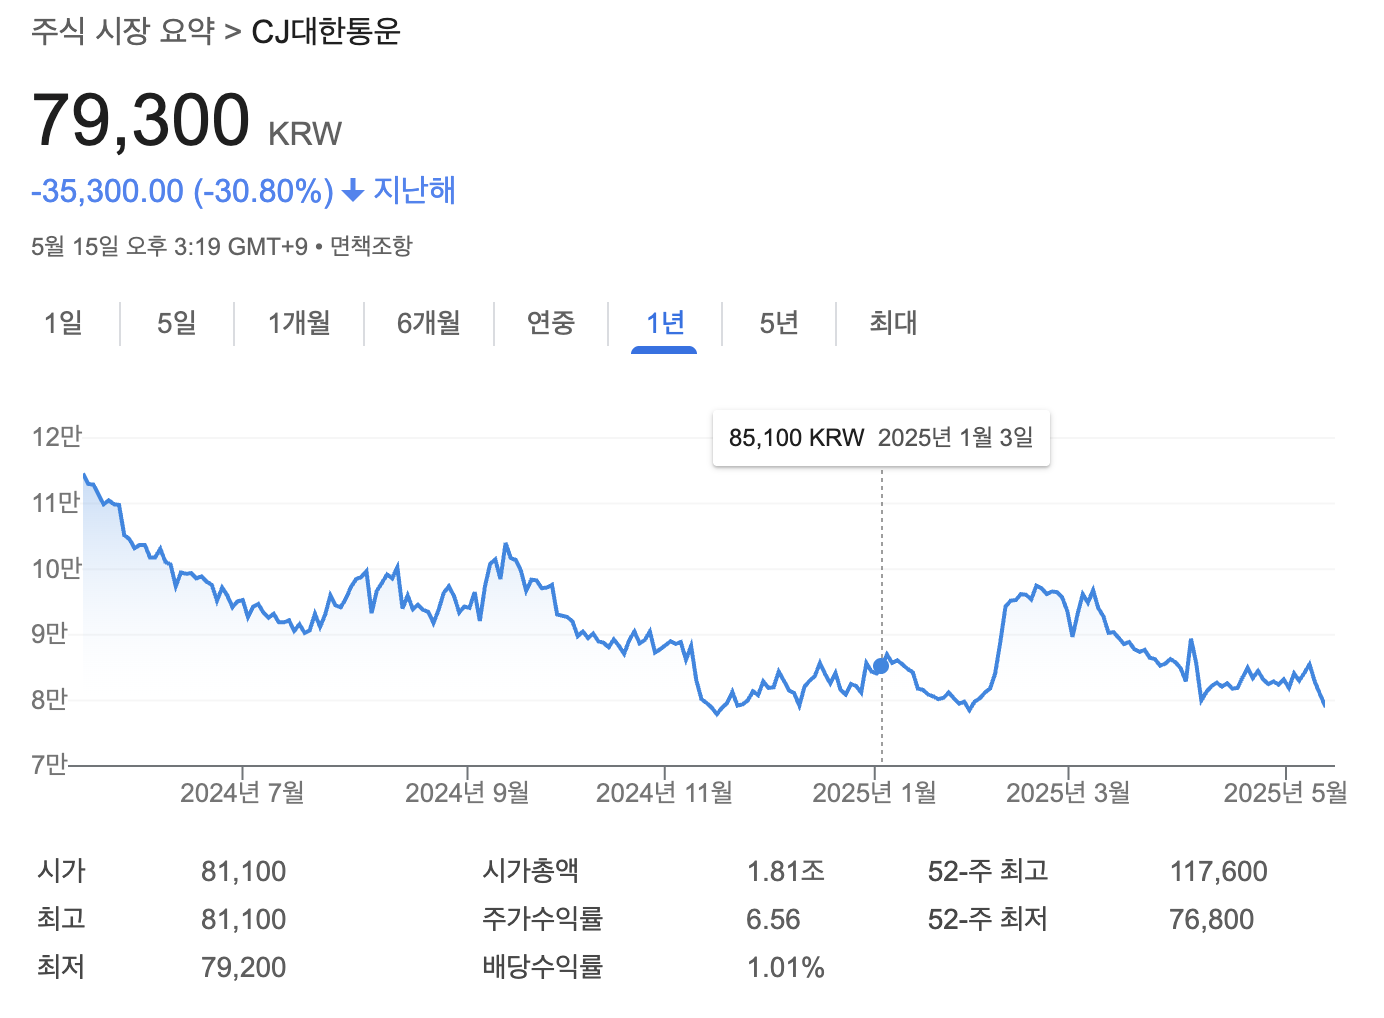Image resolution: width=1384 pixels, height=1018 pixels.
Task: Click the 시가 label
Action: [61, 871]
